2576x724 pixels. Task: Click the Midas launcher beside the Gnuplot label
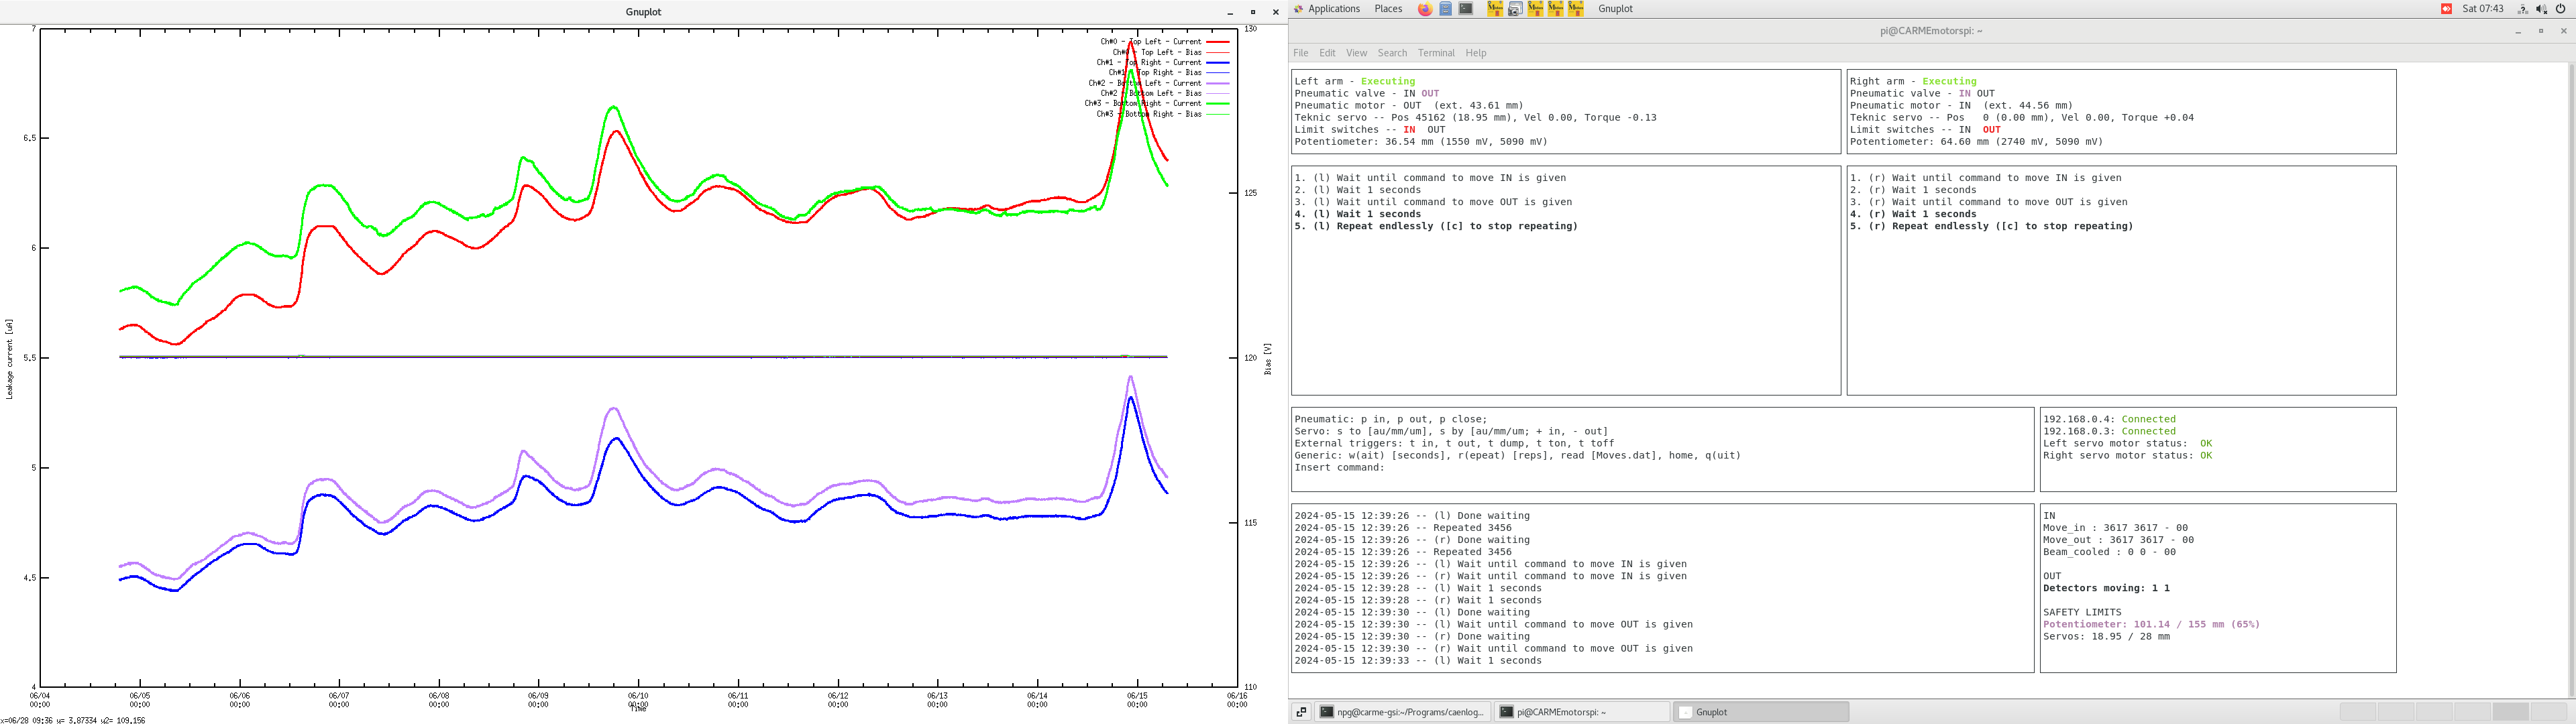[1576, 9]
